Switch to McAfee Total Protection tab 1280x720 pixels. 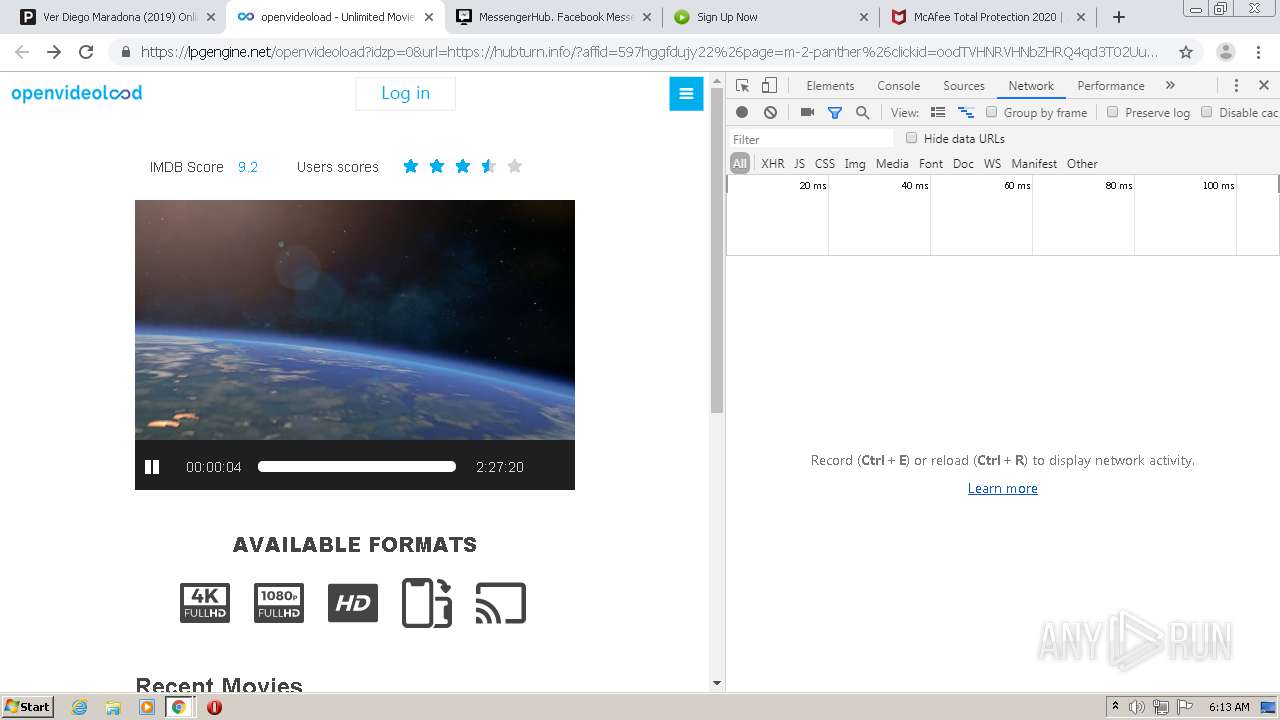(x=987, y=17)
